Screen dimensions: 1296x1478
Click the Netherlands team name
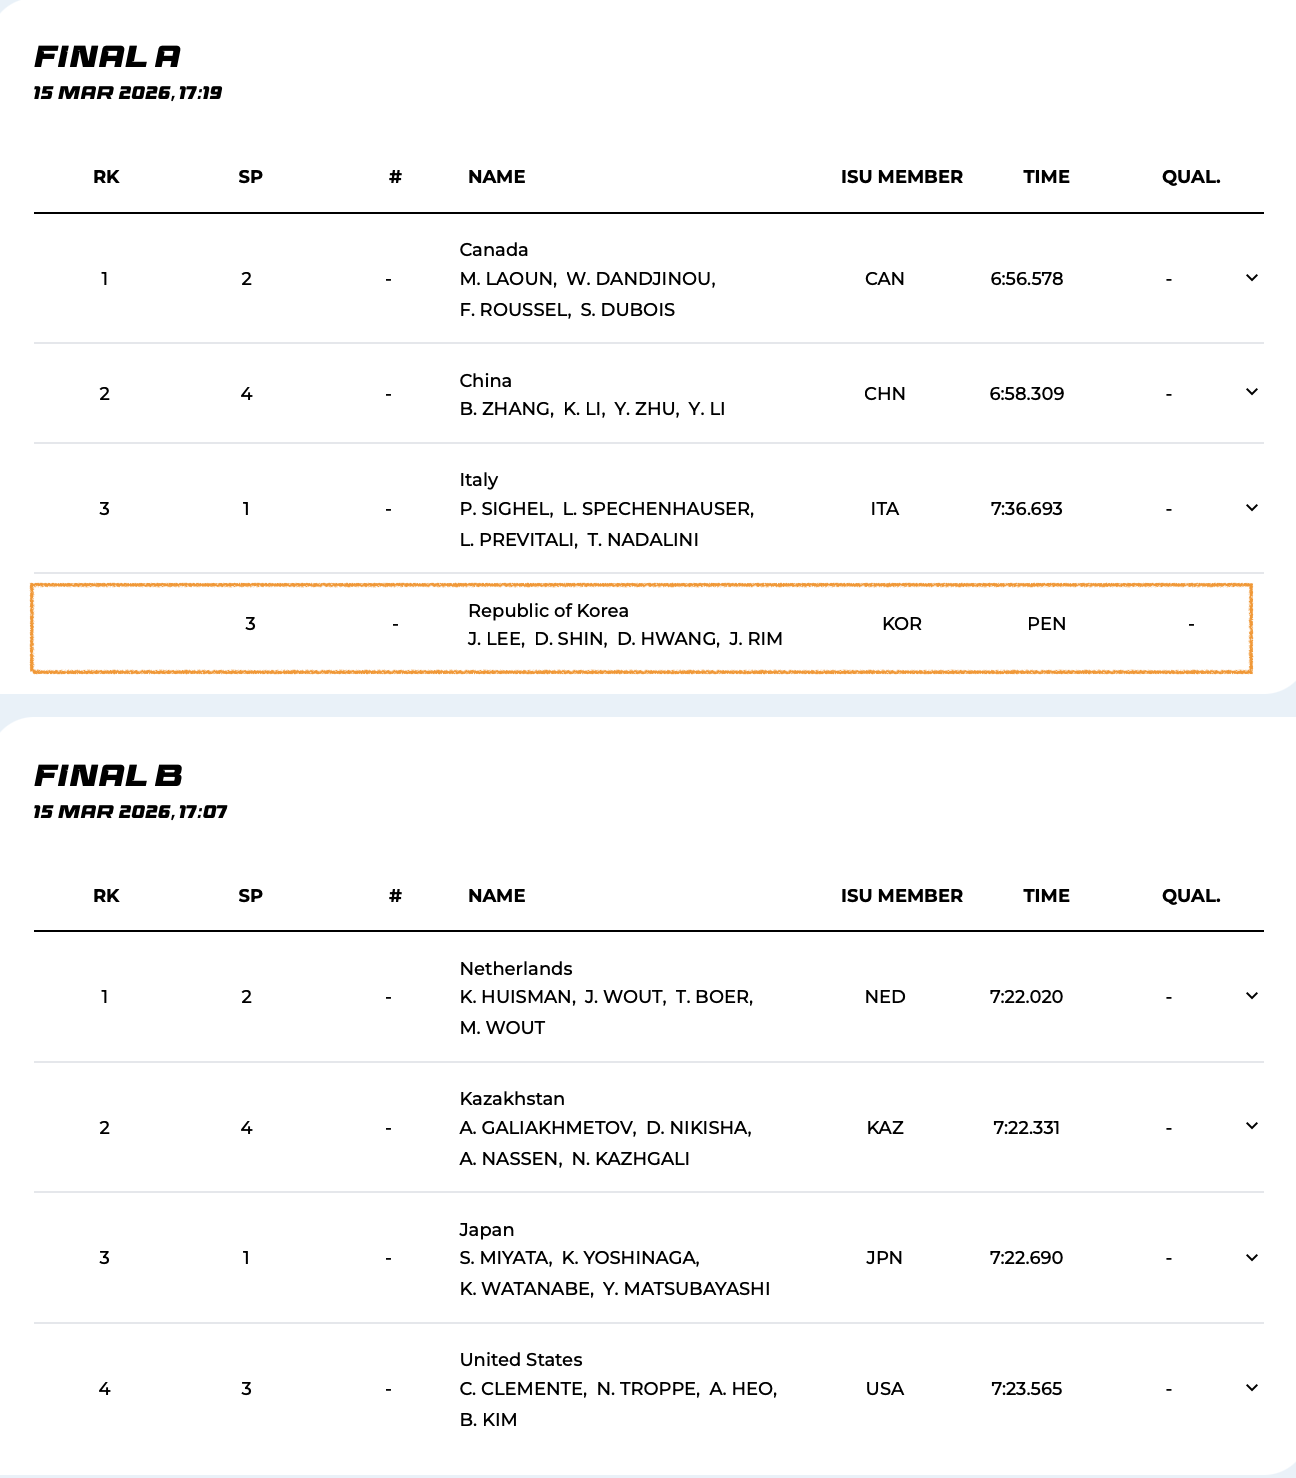516,968
